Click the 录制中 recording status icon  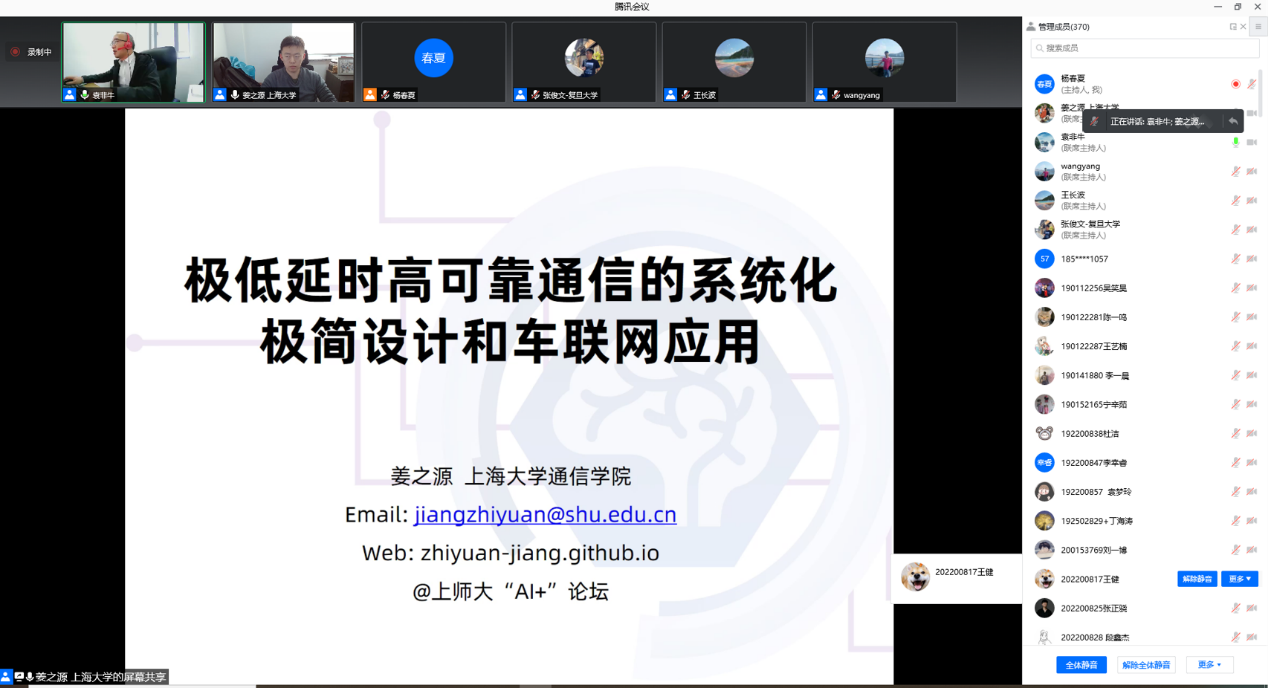[x=15, y=52]
